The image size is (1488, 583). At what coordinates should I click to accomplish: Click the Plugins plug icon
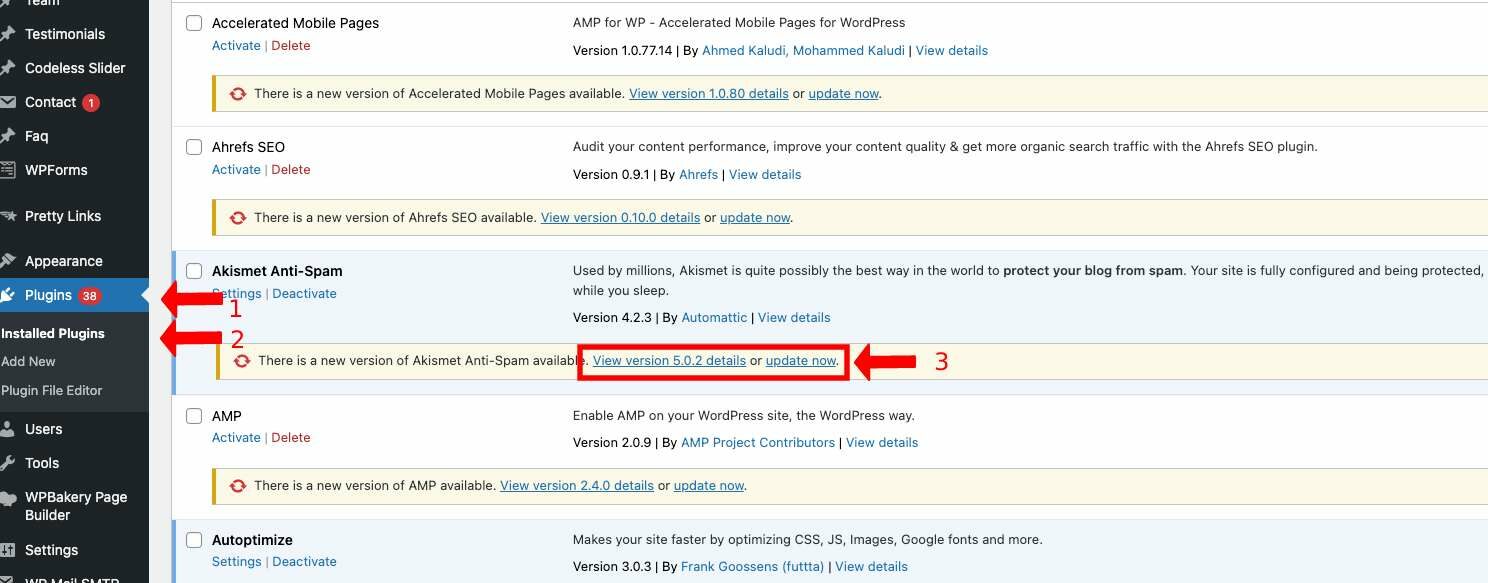(x=7, y=295)
